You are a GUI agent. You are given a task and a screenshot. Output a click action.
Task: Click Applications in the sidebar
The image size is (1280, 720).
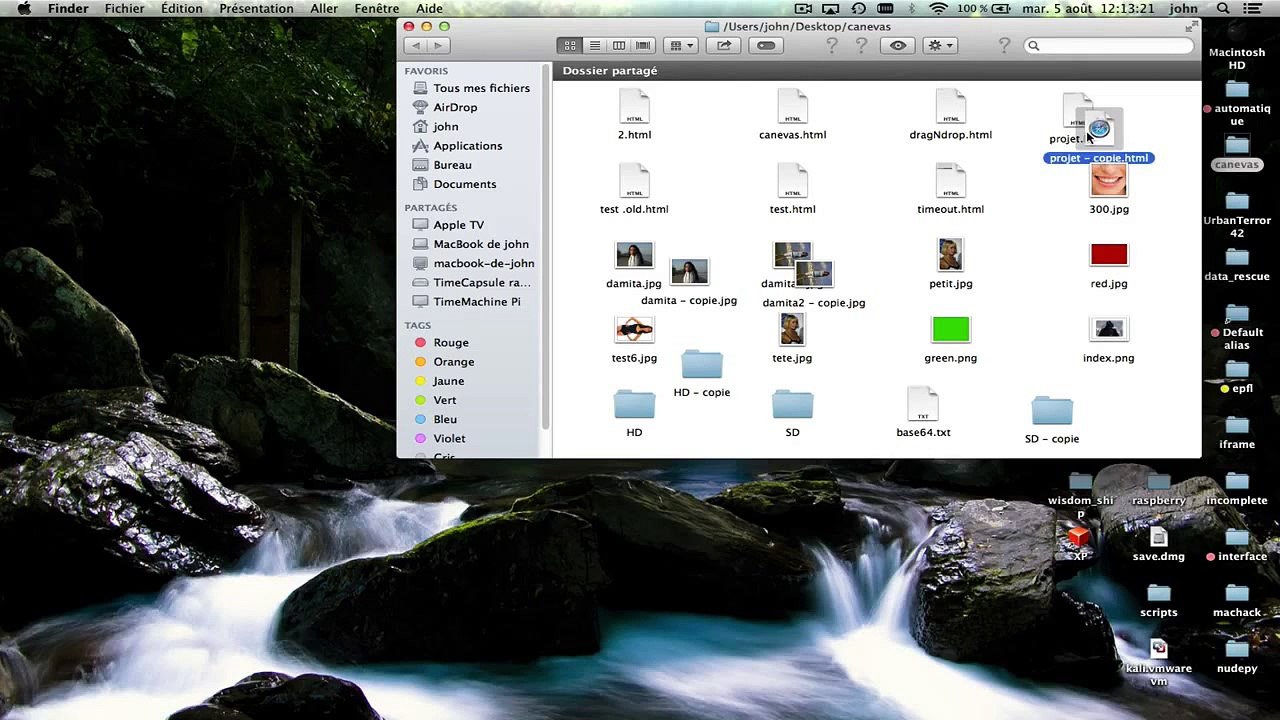coord(467,146)
